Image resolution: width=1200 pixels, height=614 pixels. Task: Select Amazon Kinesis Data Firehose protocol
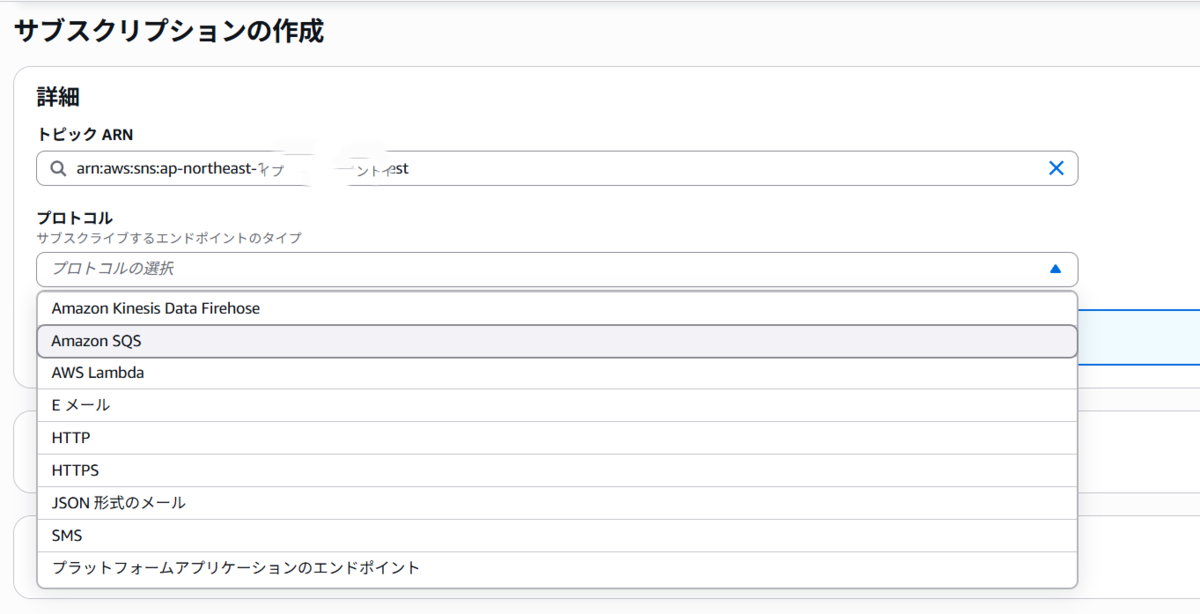[x=557, y=309]
